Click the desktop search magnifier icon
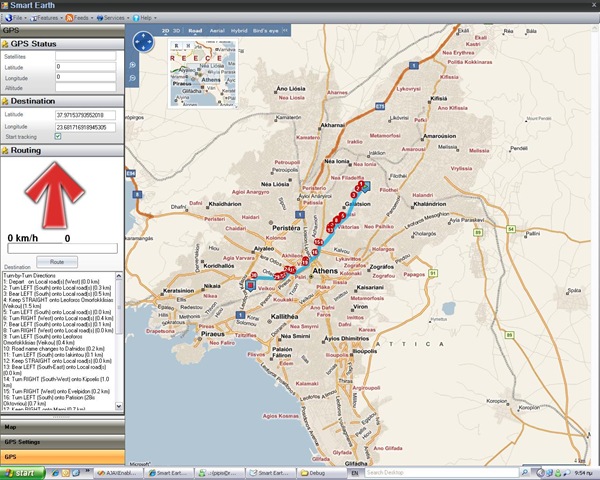 click(x=525, y=473)
